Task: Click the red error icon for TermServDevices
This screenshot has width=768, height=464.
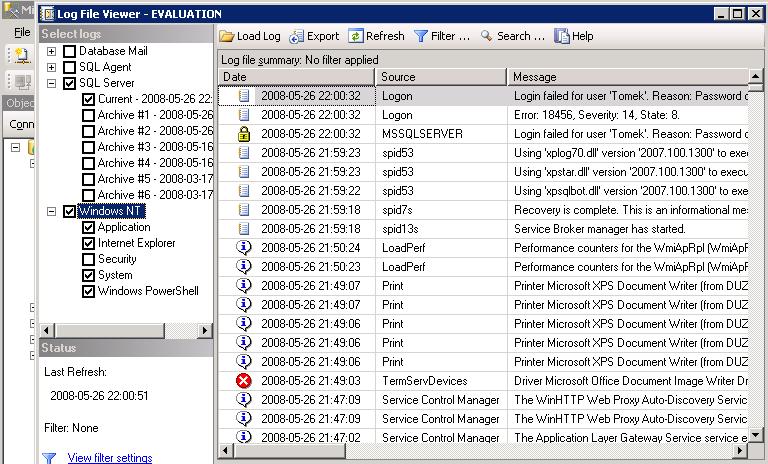Action: point(243,381)
